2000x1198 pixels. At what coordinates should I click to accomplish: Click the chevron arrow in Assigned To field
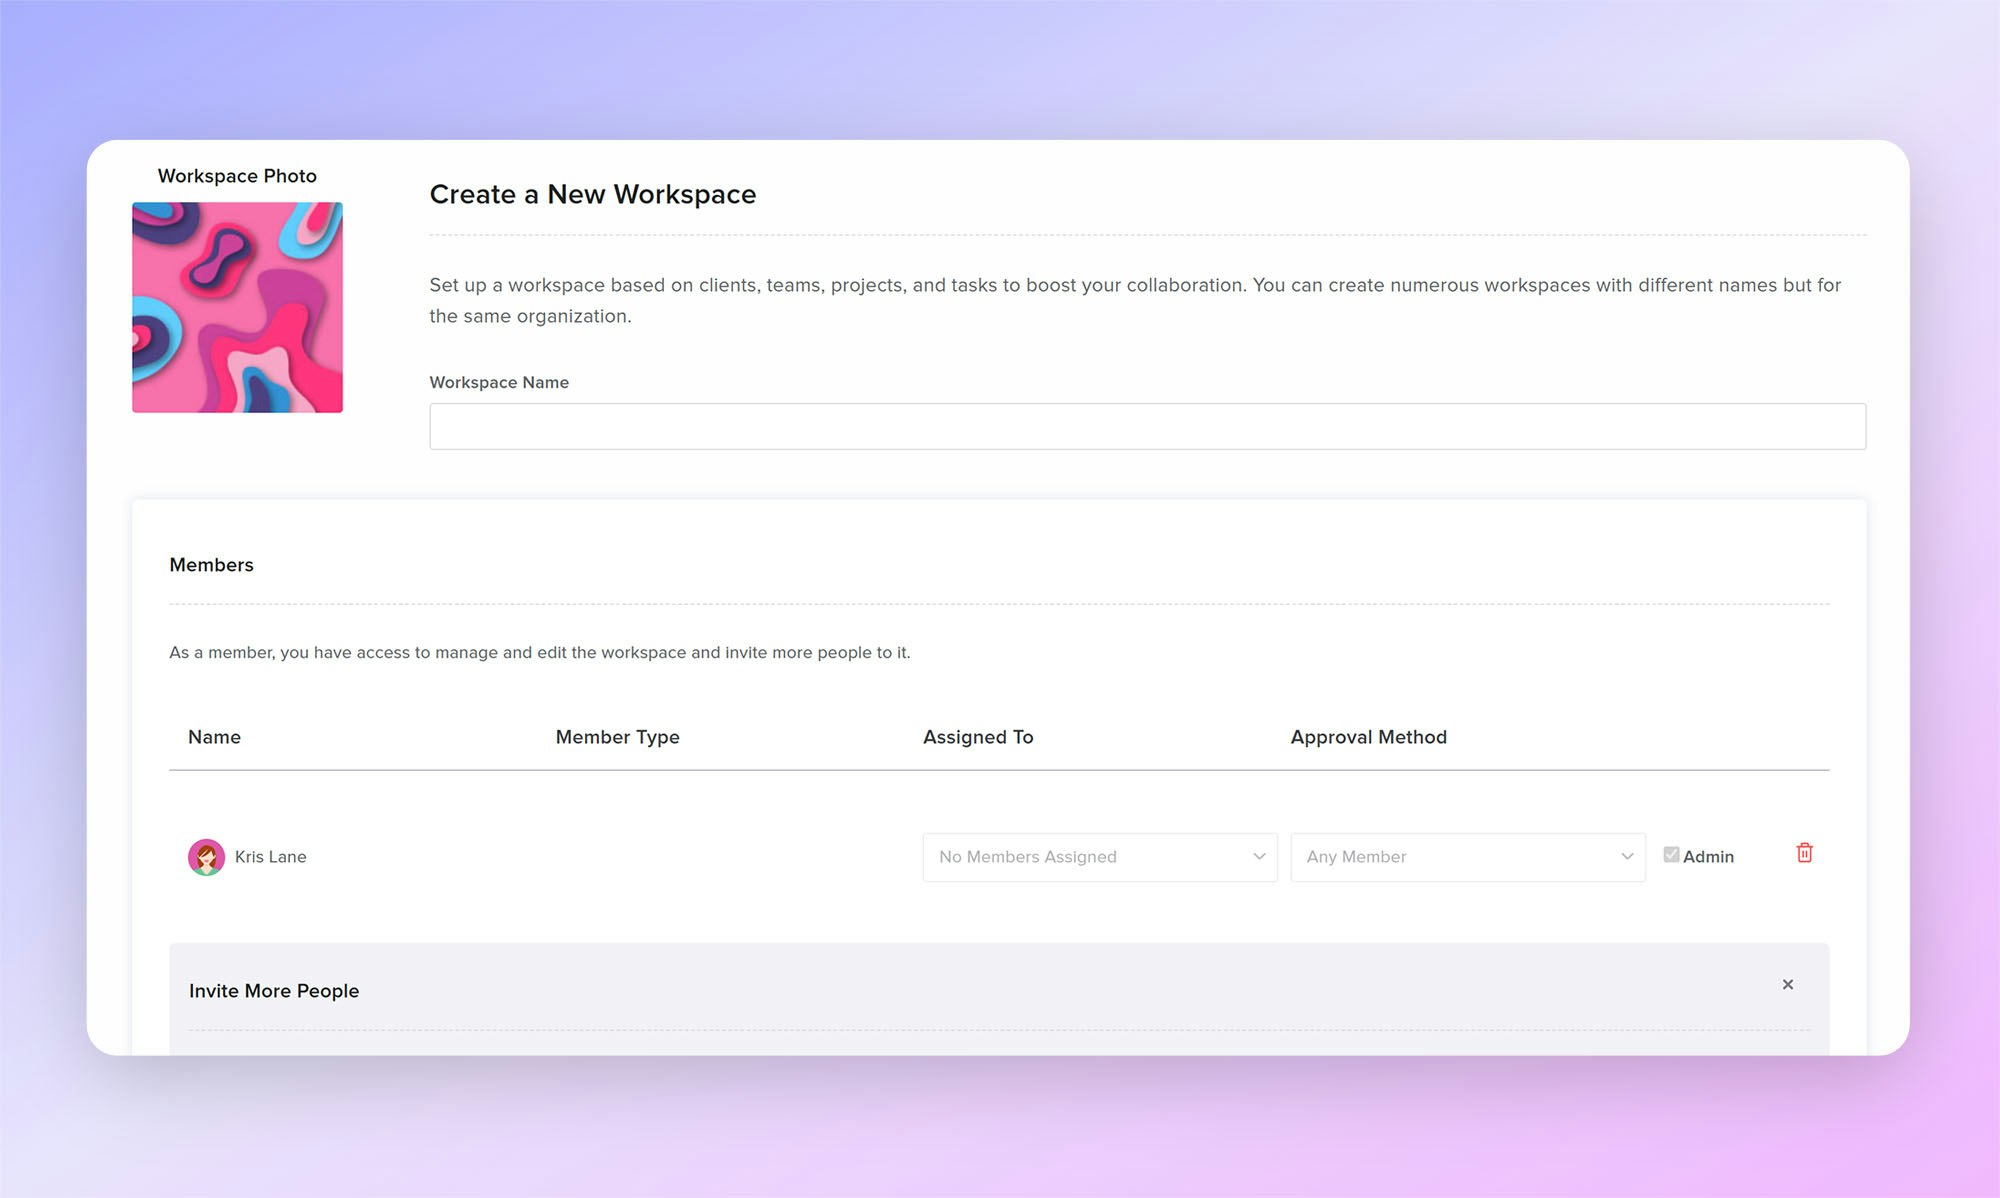pos(1259,857)
